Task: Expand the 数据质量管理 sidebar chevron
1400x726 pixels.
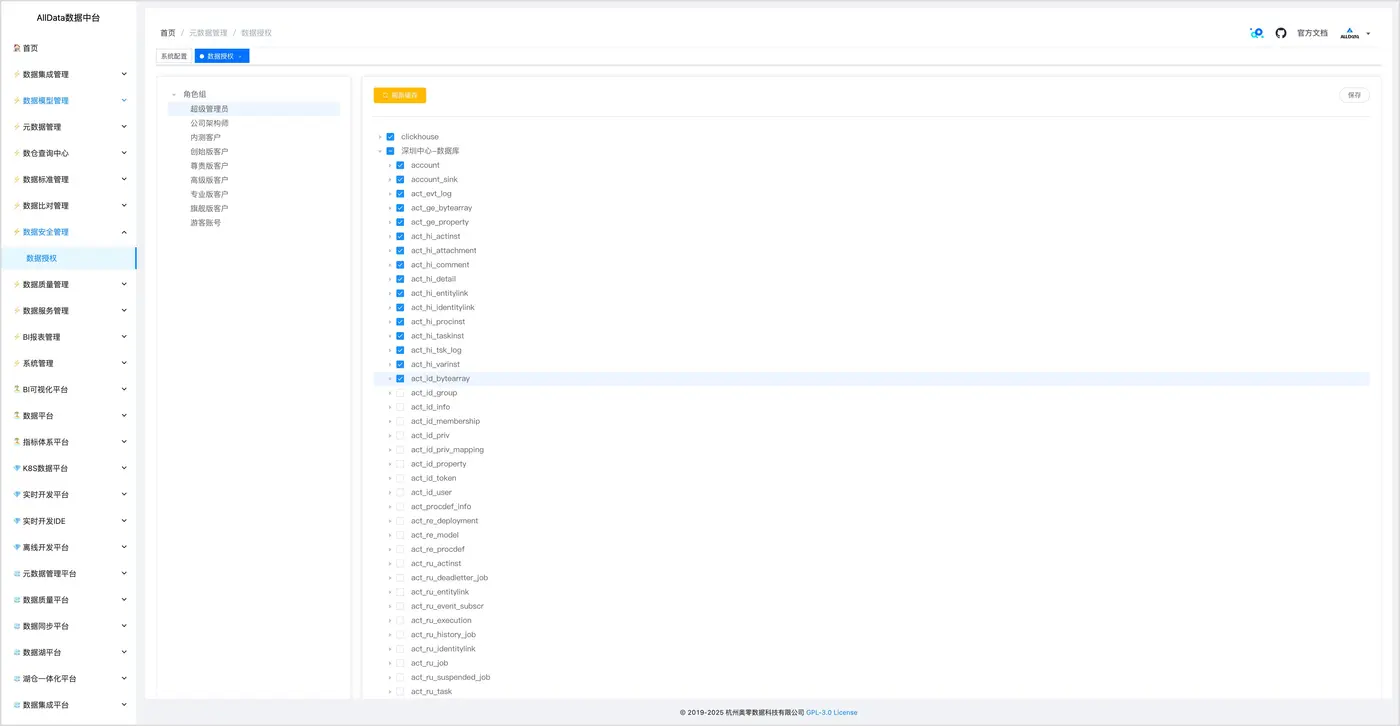Action: [x=124, y=284]
